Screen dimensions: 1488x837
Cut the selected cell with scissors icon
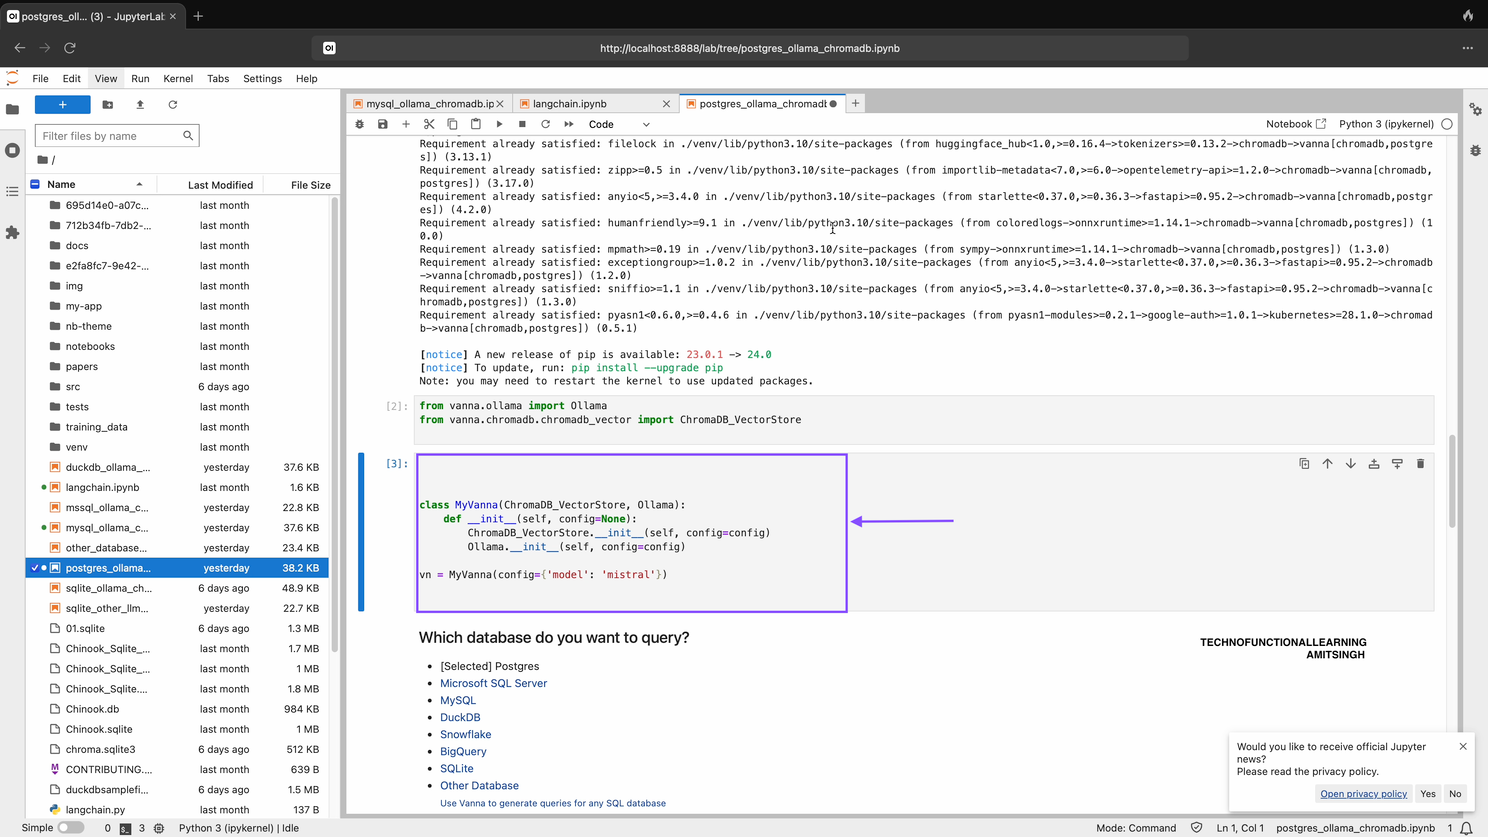point(429,124)
